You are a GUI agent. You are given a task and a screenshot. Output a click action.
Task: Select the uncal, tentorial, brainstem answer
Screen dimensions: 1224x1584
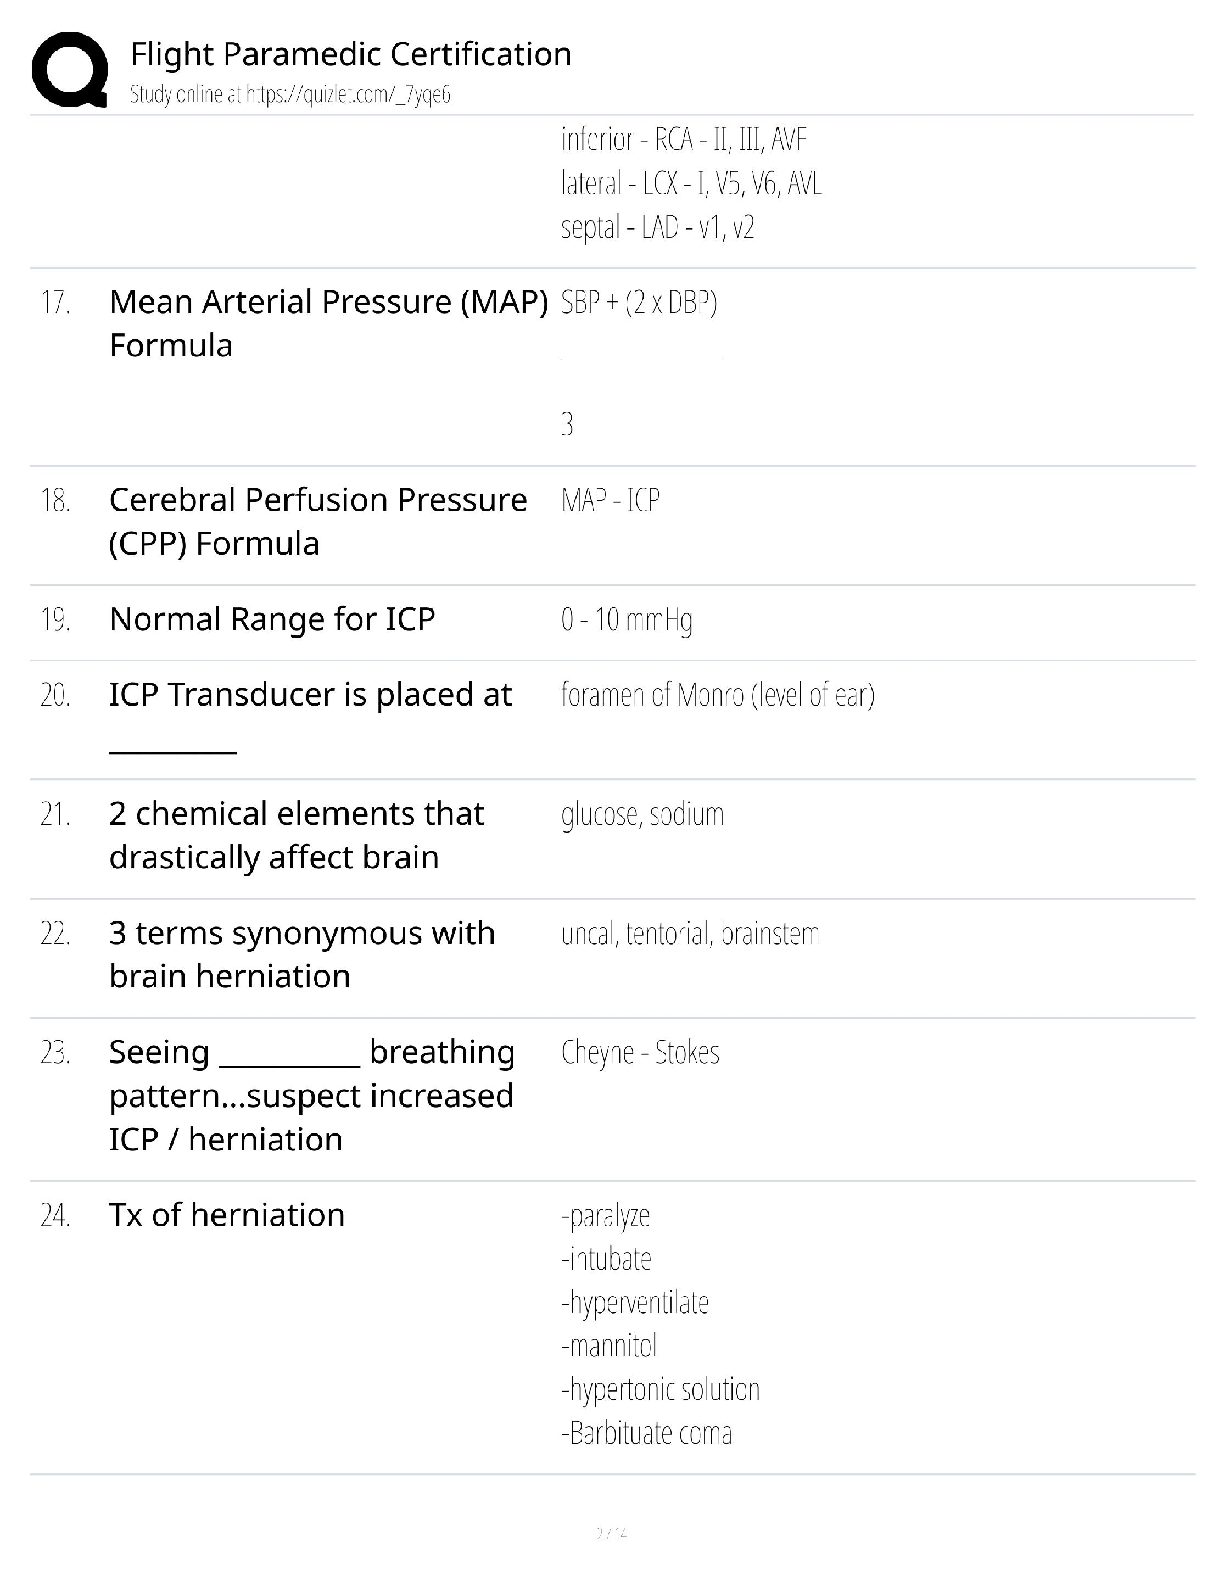690,934
